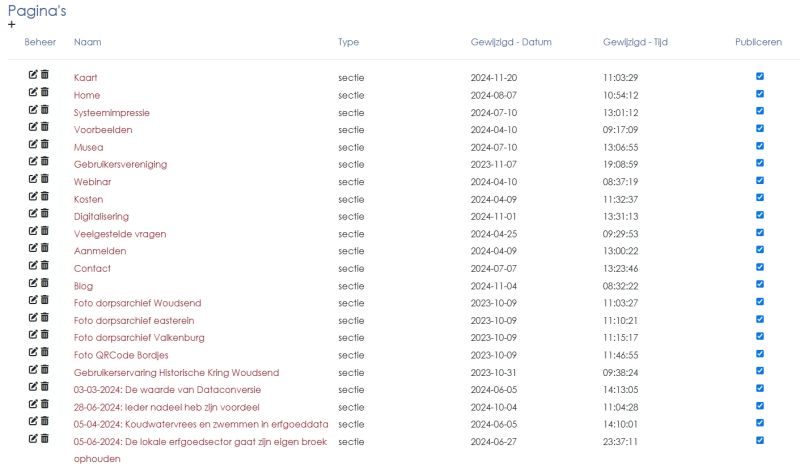Viewport: 800px width, 466px height.
Task: Edit the Systeemimpressie page
Action: click(x=33, y=109)
